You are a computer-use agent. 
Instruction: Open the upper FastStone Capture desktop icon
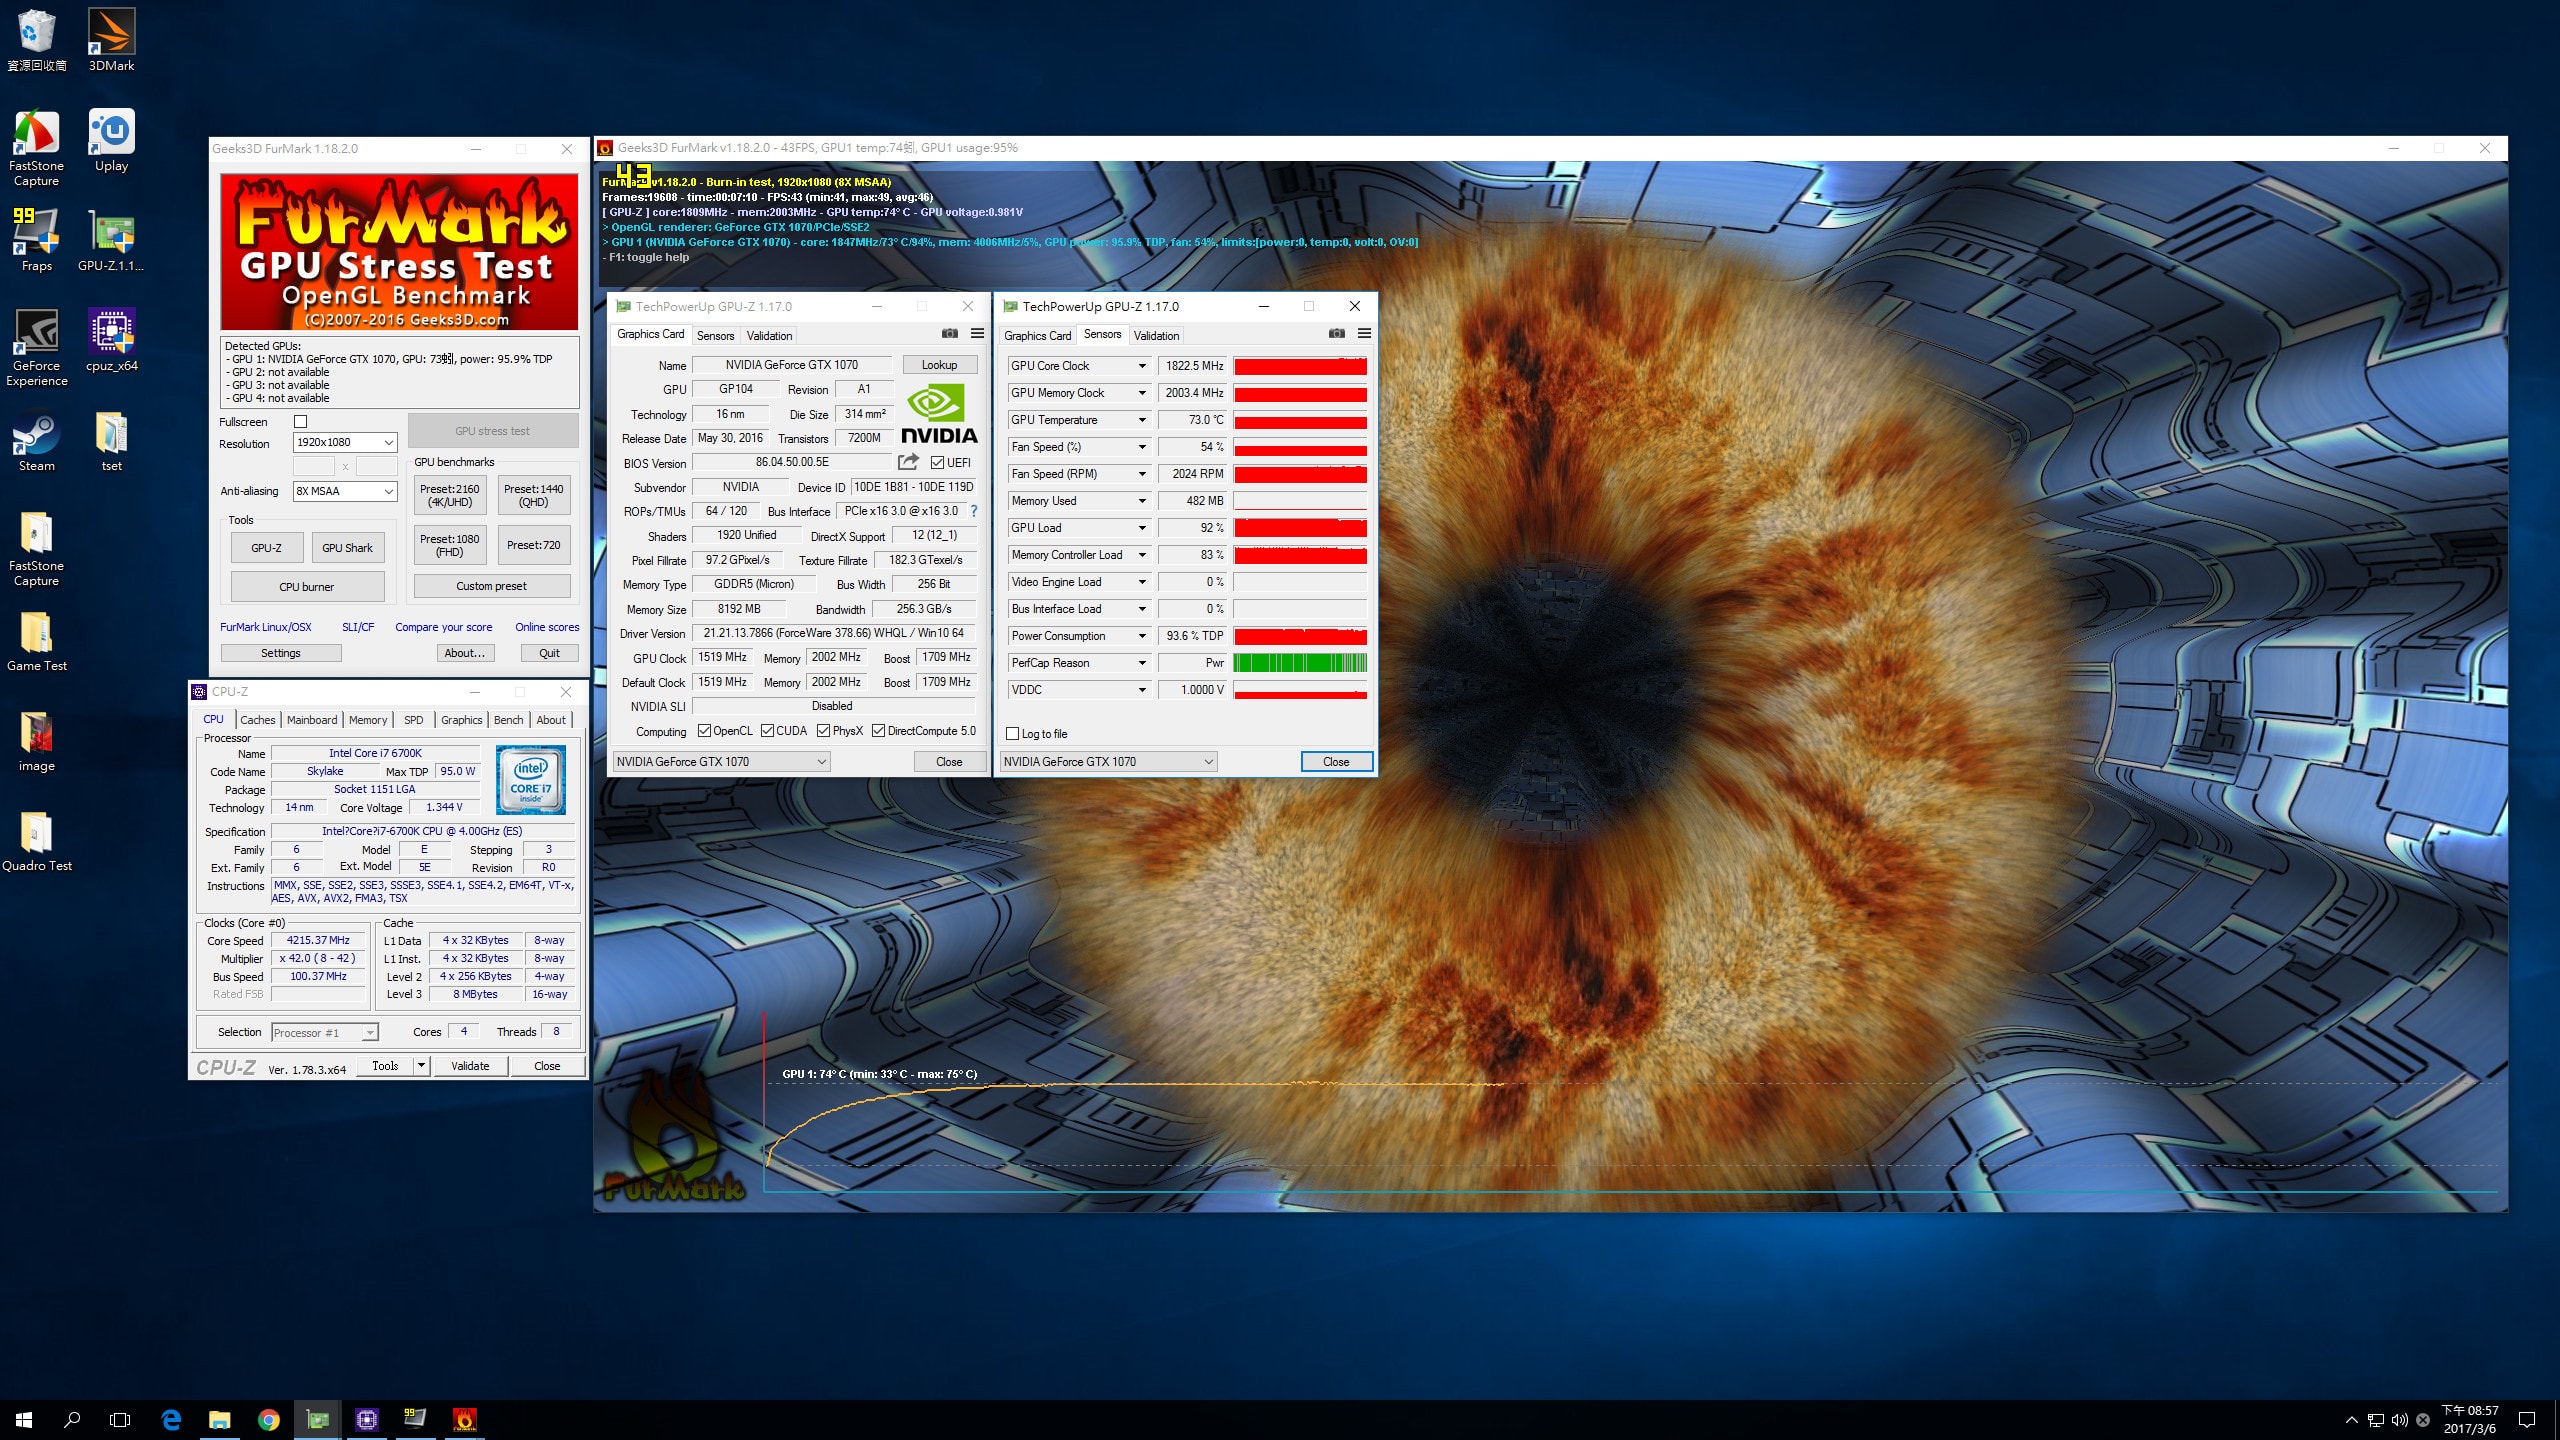(37, 147)
